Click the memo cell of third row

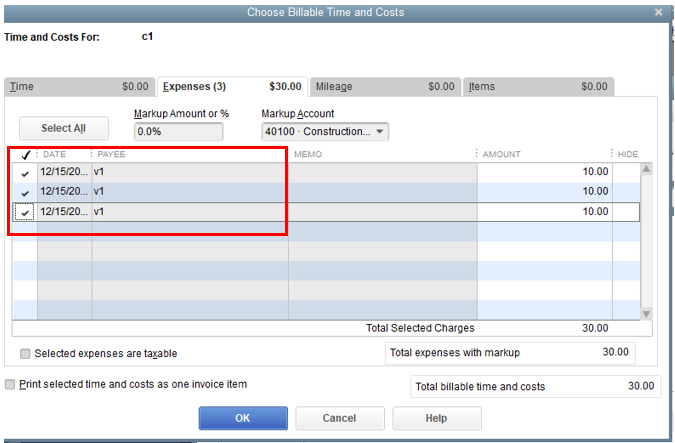(x=383, y=212)
